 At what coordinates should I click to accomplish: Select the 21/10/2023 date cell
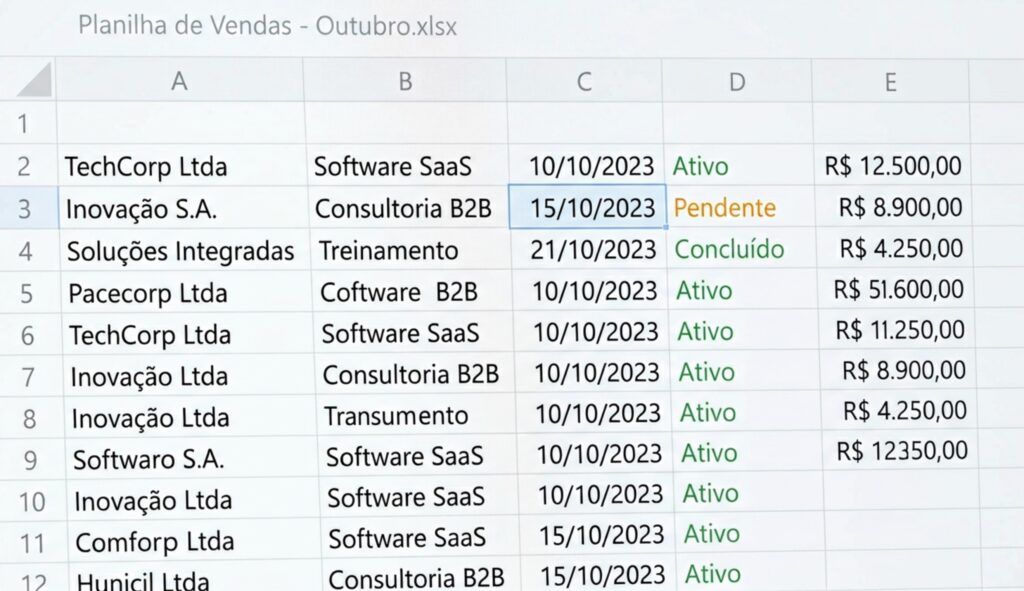(594, 249)
